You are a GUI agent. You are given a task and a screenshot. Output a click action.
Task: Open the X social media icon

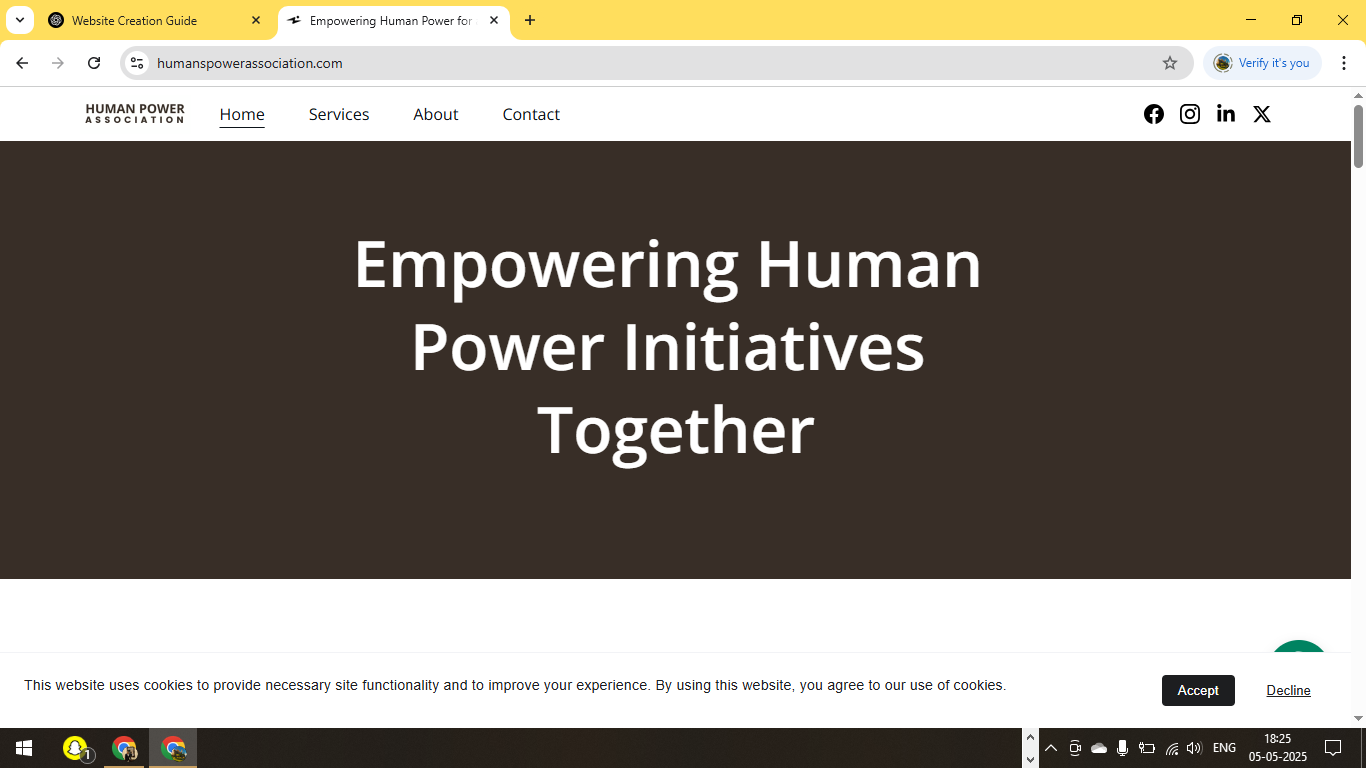coord(1261,114)
